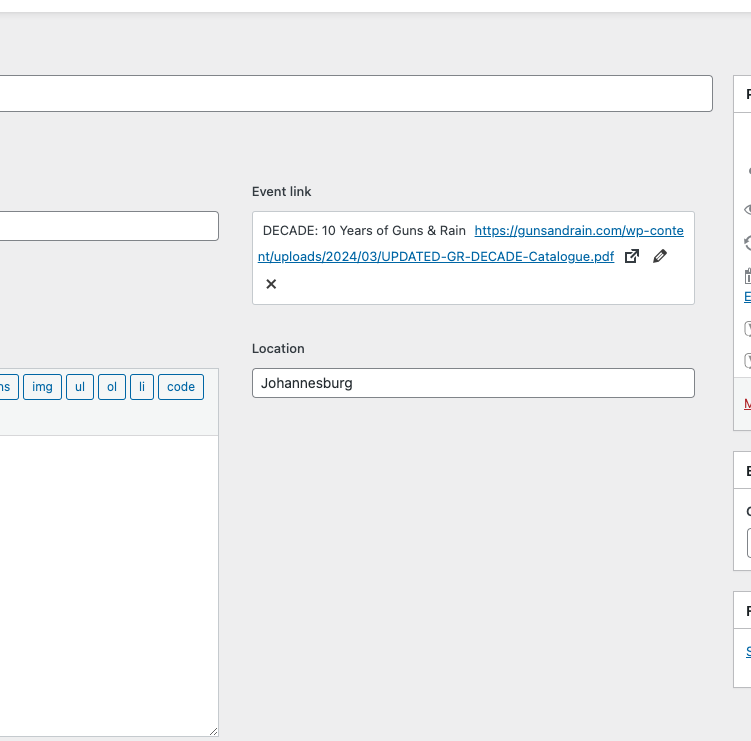Click the calendar icon in Publish panel

[x=747, y=276]
